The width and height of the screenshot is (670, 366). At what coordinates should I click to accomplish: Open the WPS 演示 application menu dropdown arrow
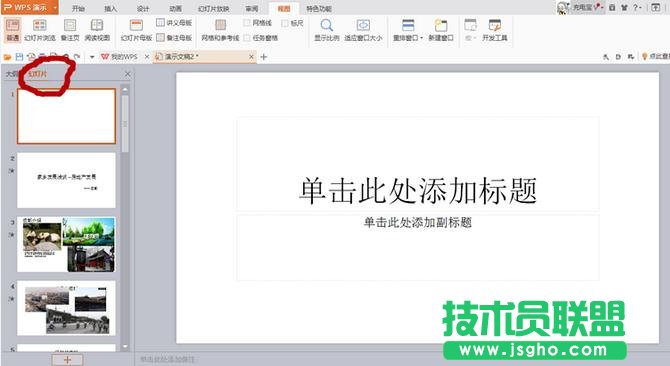(x=55, y=8)
